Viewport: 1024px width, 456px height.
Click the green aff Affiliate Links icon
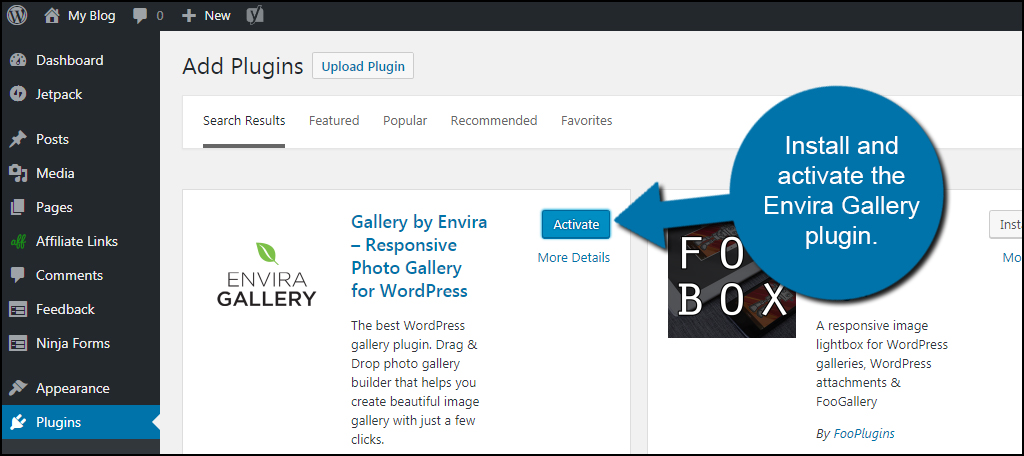(18, 242)
